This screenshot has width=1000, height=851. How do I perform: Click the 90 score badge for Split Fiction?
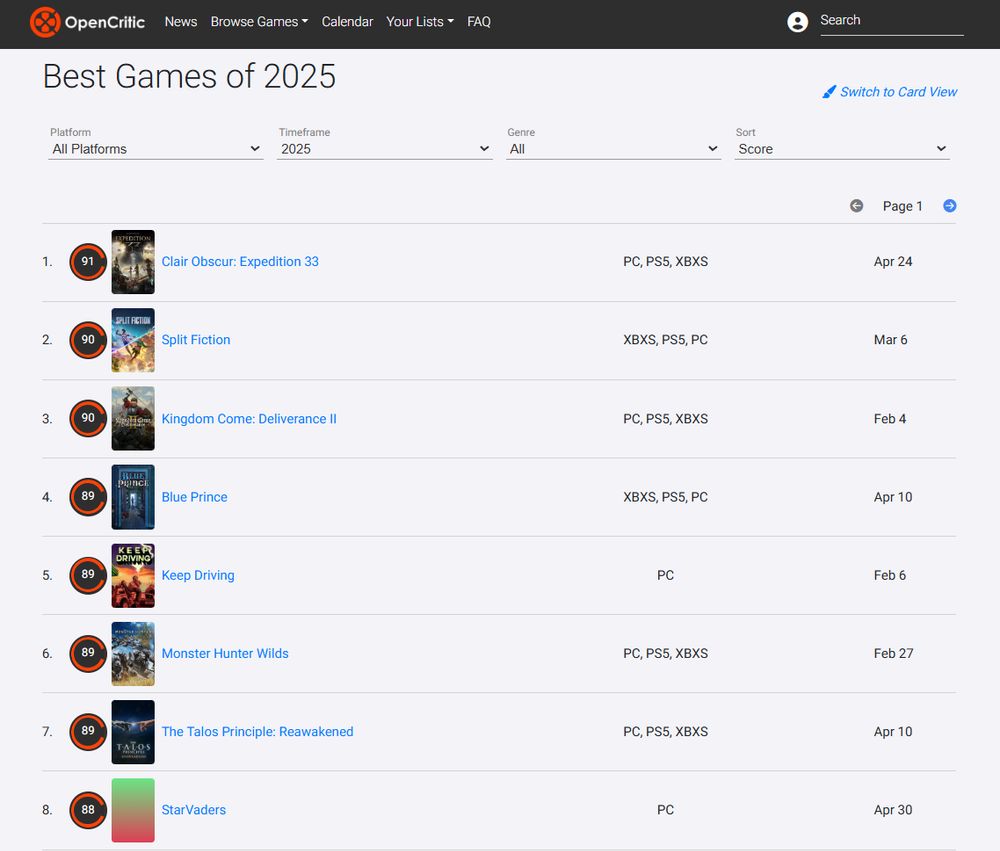(88, 340)
